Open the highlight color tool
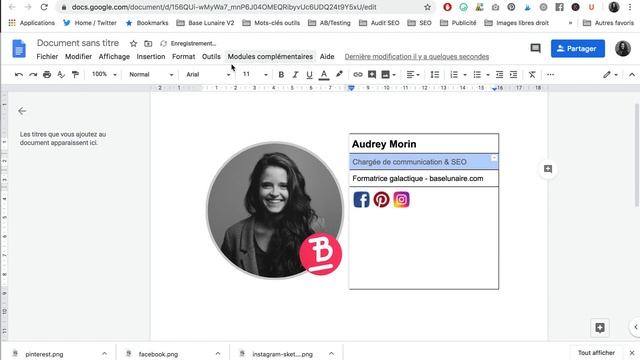This screenshot has width=640, height=360. coord(339,75)
